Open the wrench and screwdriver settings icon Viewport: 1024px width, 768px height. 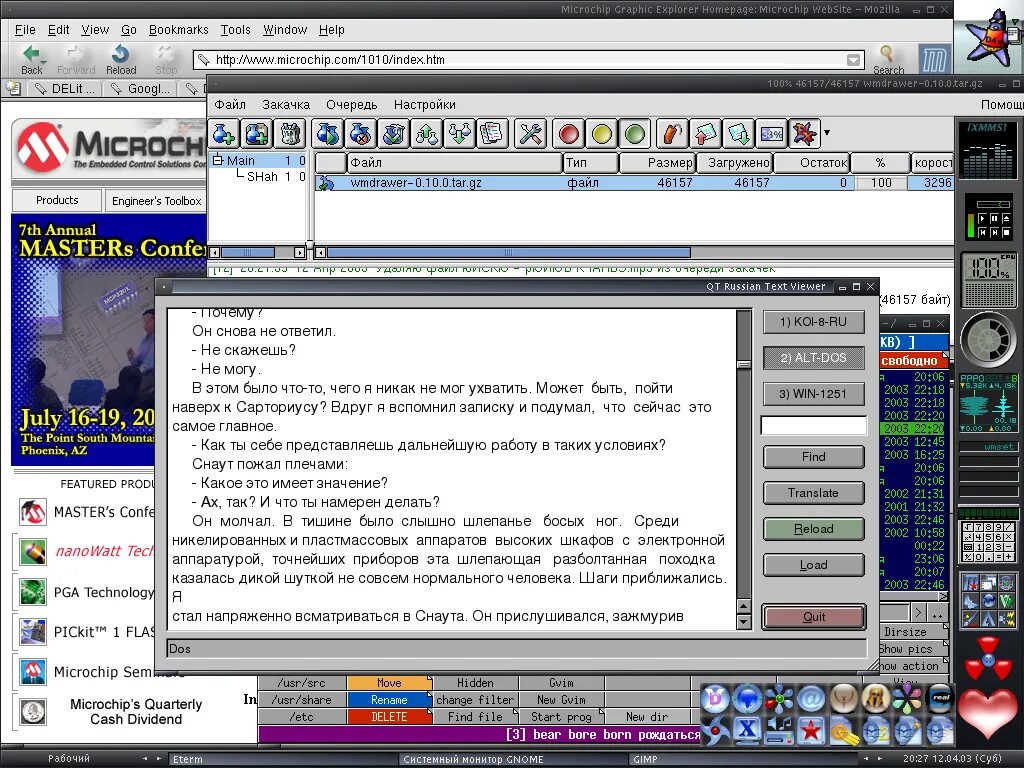tap(530, 135)
